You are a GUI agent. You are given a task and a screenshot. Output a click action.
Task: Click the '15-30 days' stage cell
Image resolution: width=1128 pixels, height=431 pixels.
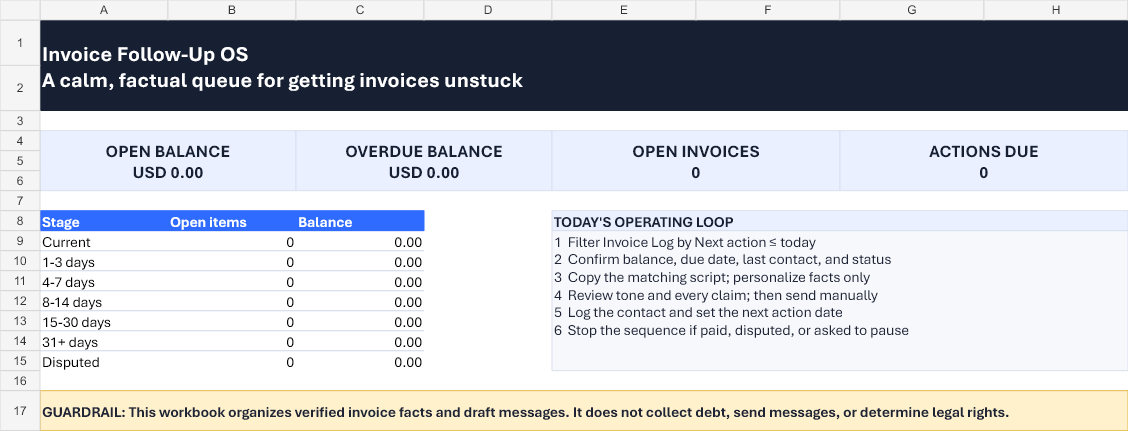[104, 322]
